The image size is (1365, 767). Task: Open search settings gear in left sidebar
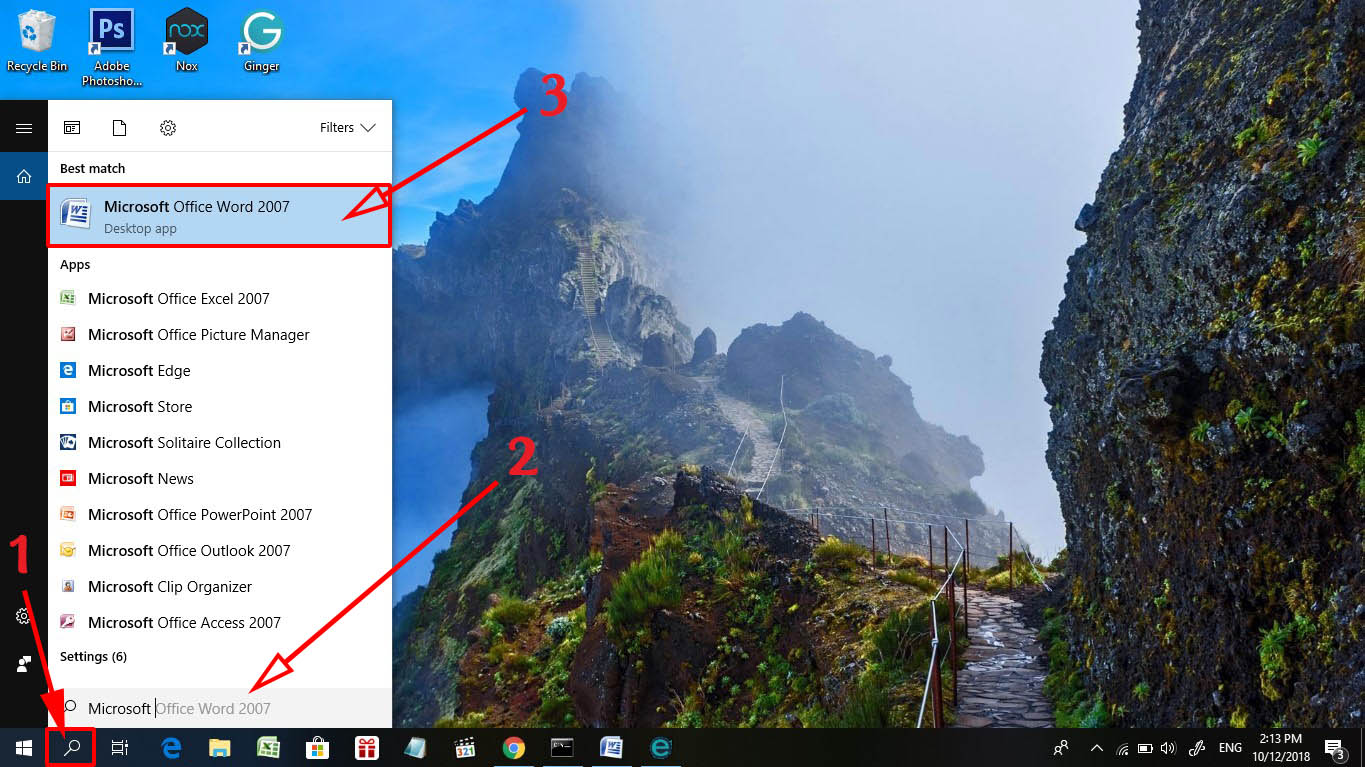click(x=24, y=616)
